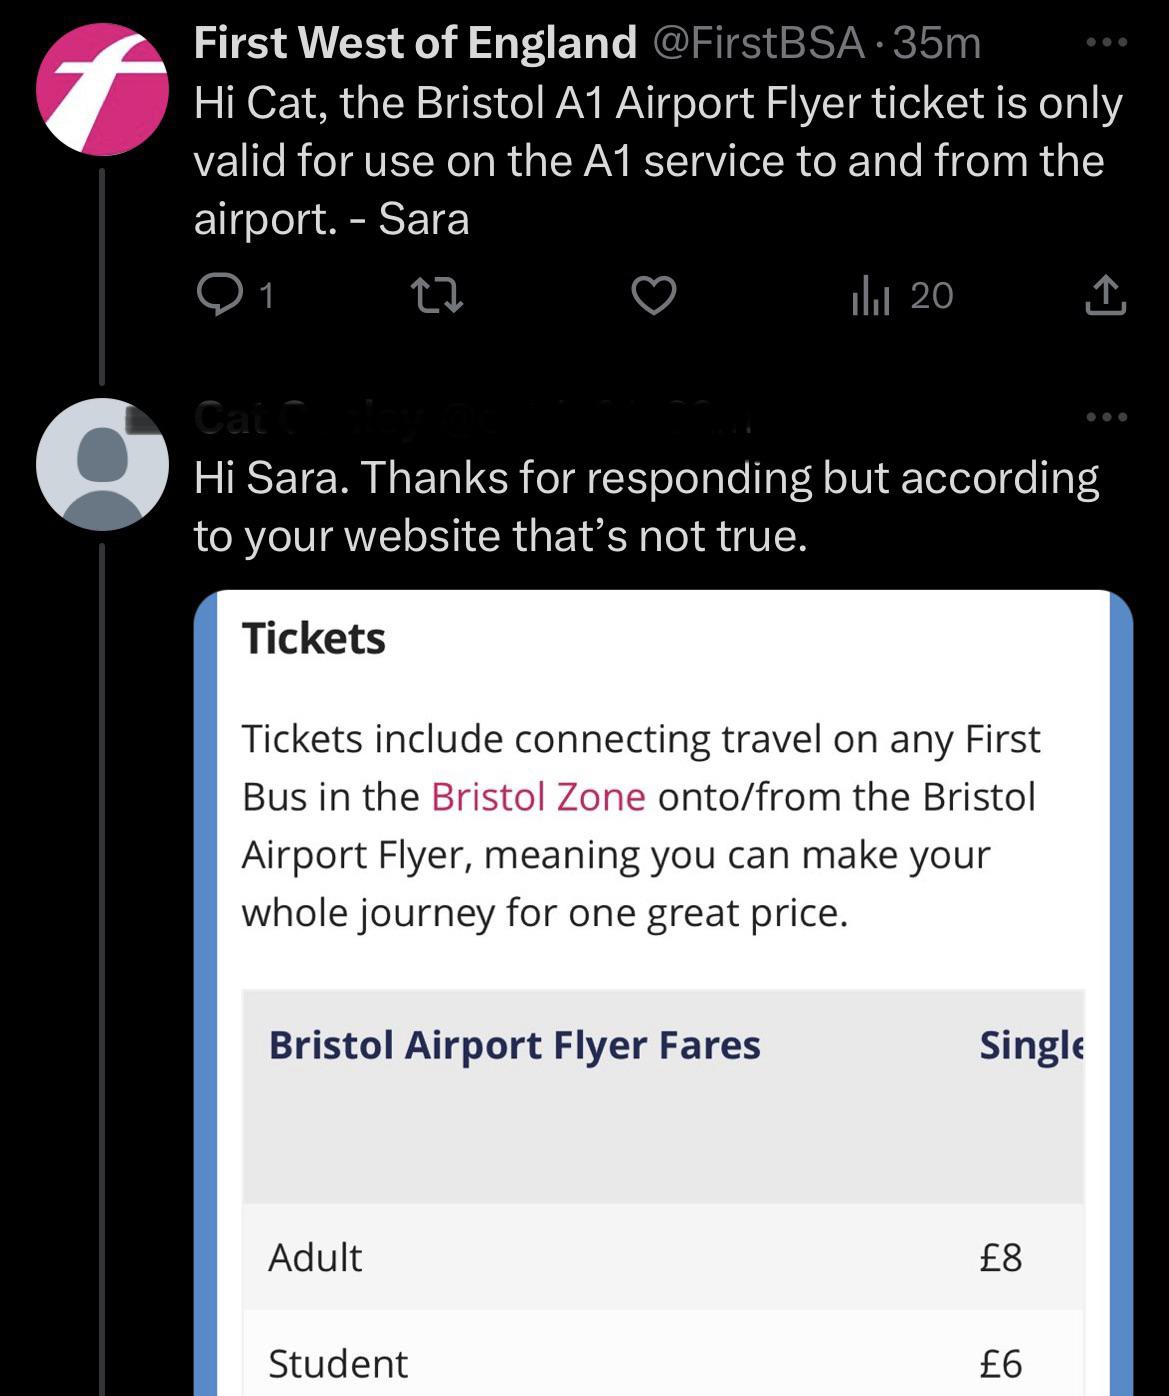Share the First West of England tweet
The image size is (1169, 1396).
(x=1105, y=295)
